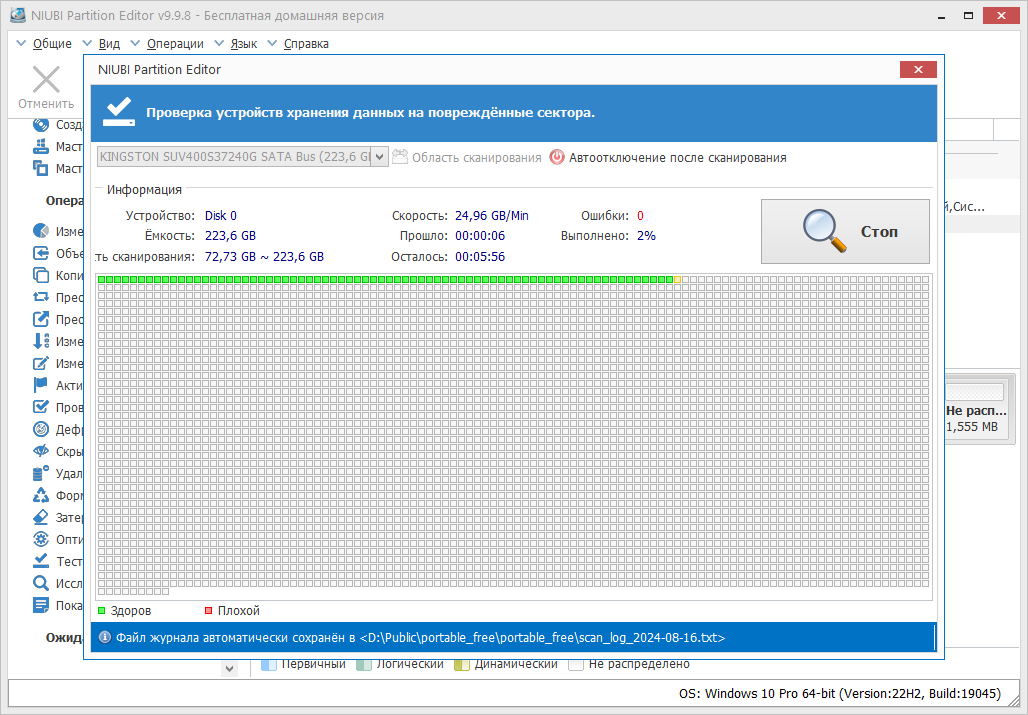Viewport: 1028px width, 715px height.
Task: Click the yellow currently scanning block
Action: tap(677, 280)
